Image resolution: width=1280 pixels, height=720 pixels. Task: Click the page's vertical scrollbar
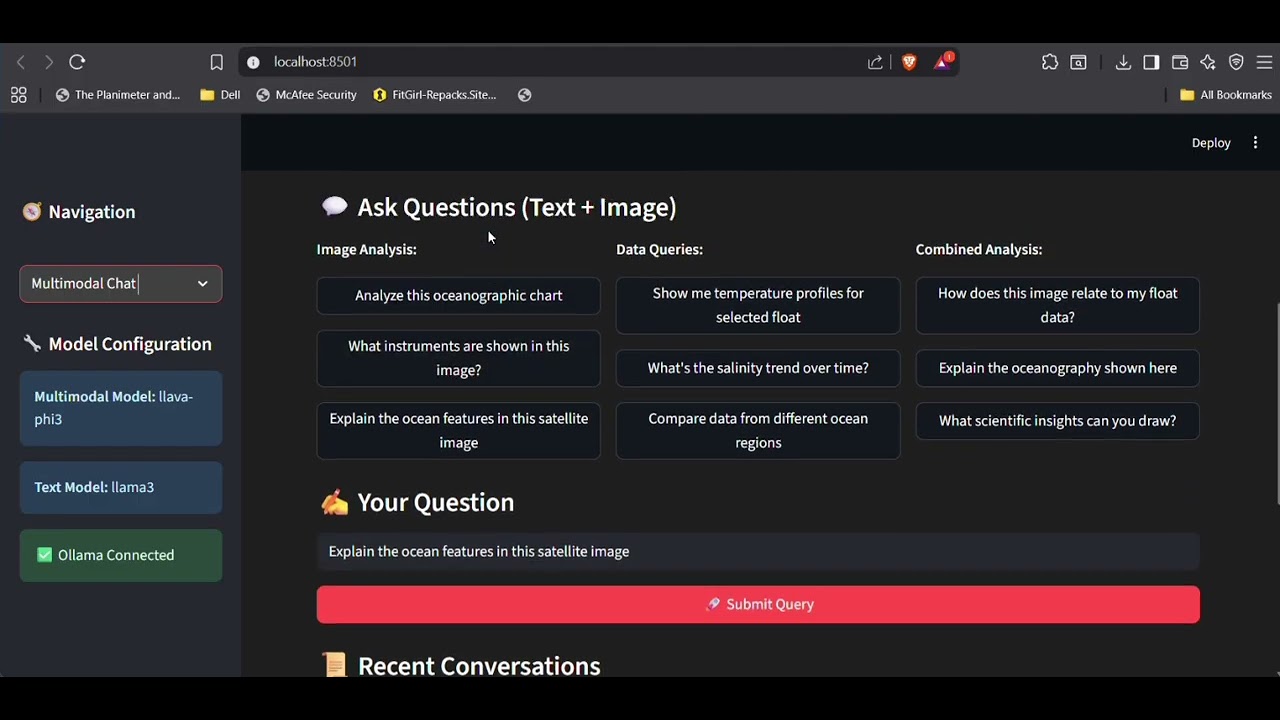1275,405
